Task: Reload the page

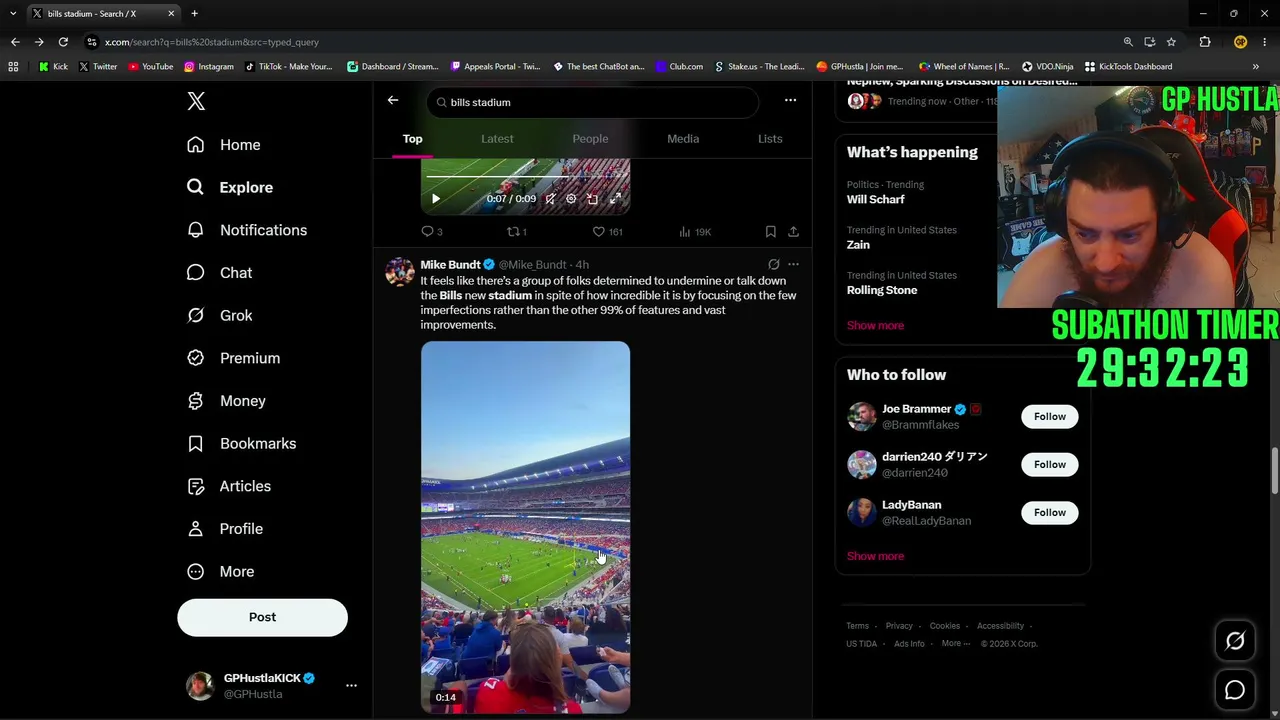Action: [63, 42]
